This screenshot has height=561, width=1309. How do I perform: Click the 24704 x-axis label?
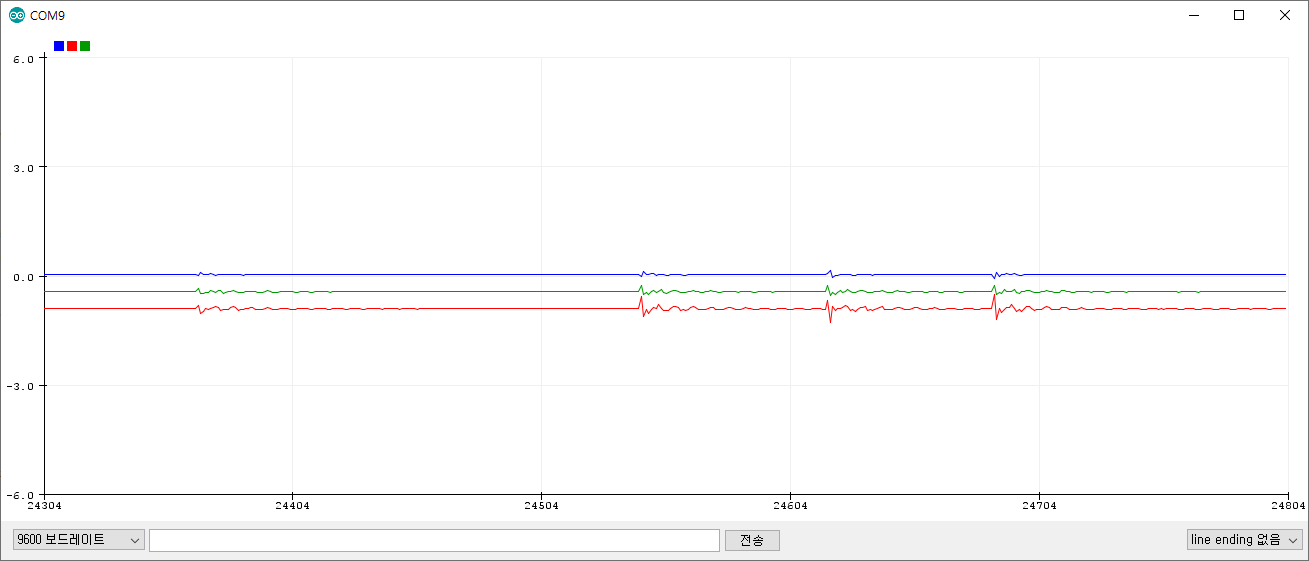(x=1039, y=507)
